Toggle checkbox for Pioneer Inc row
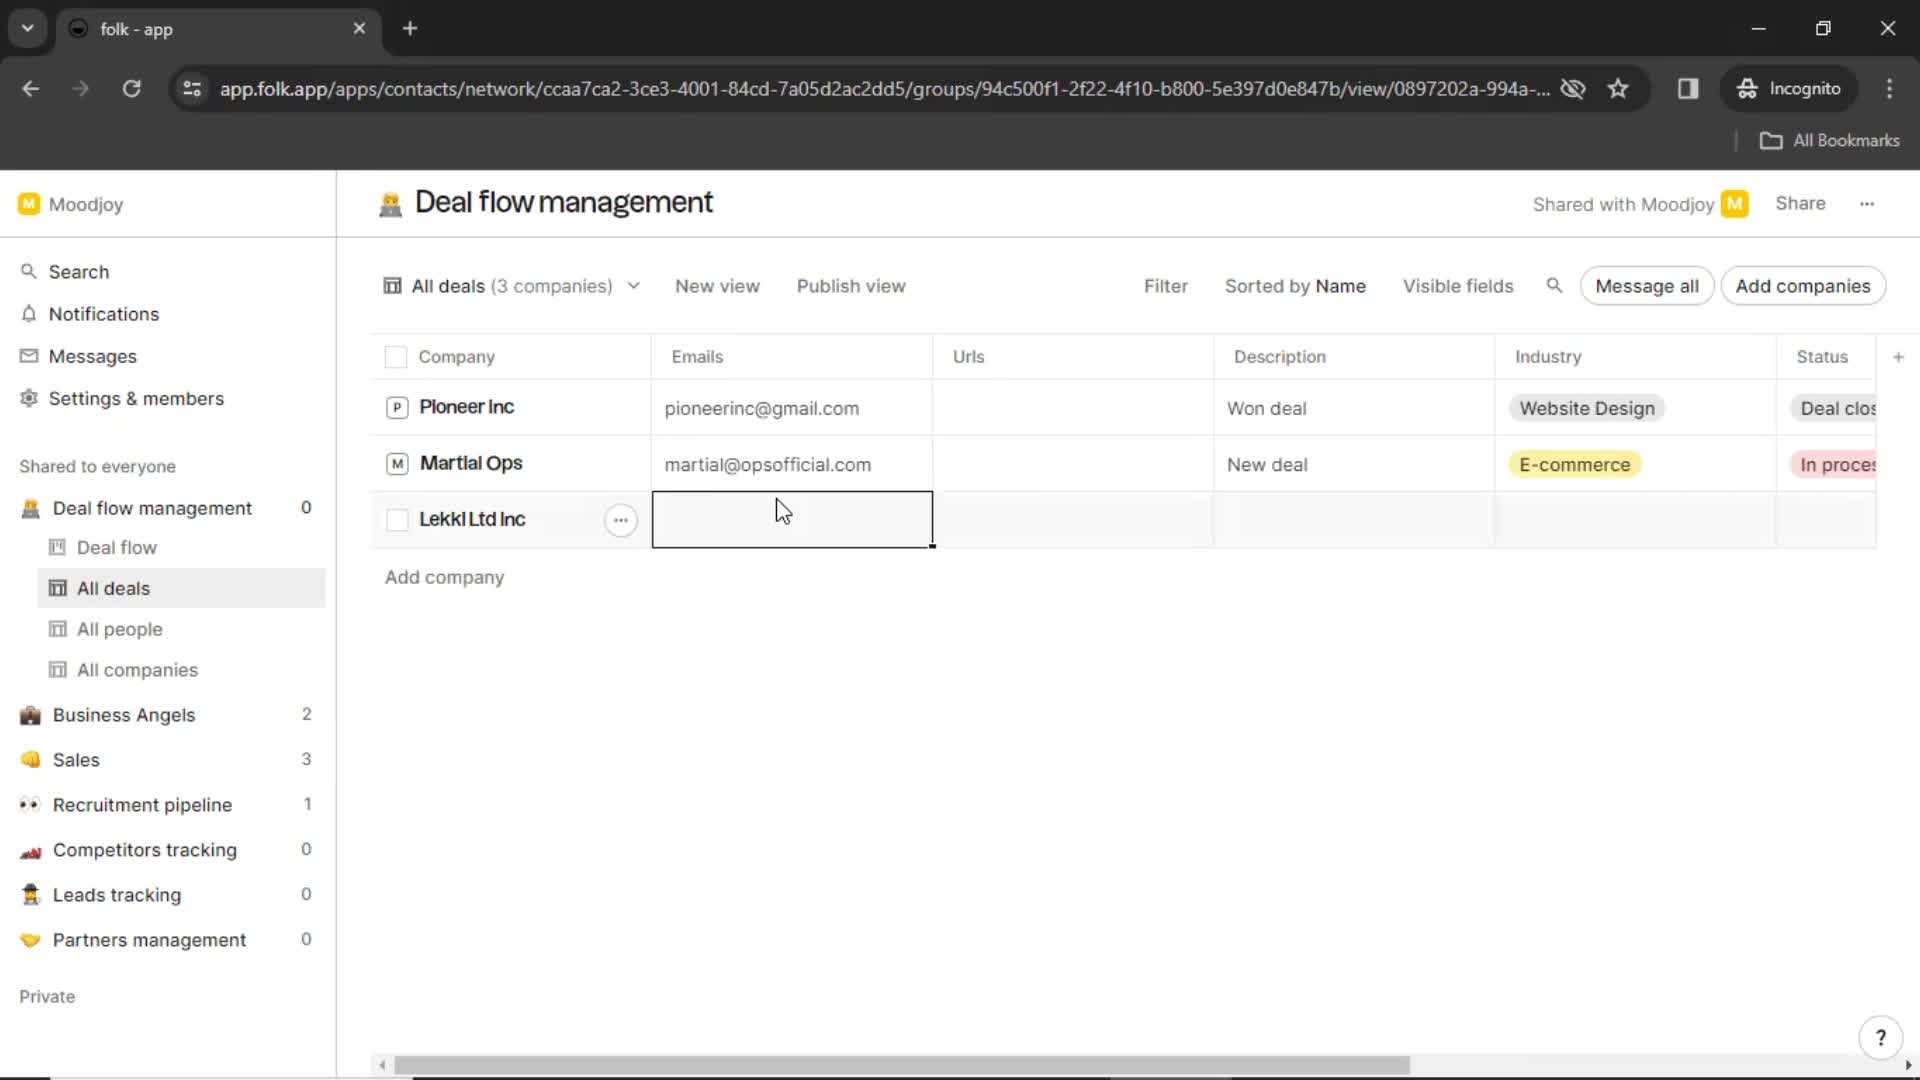Viewport: 1920px width, 1080px height. click(x=396, y=406)
